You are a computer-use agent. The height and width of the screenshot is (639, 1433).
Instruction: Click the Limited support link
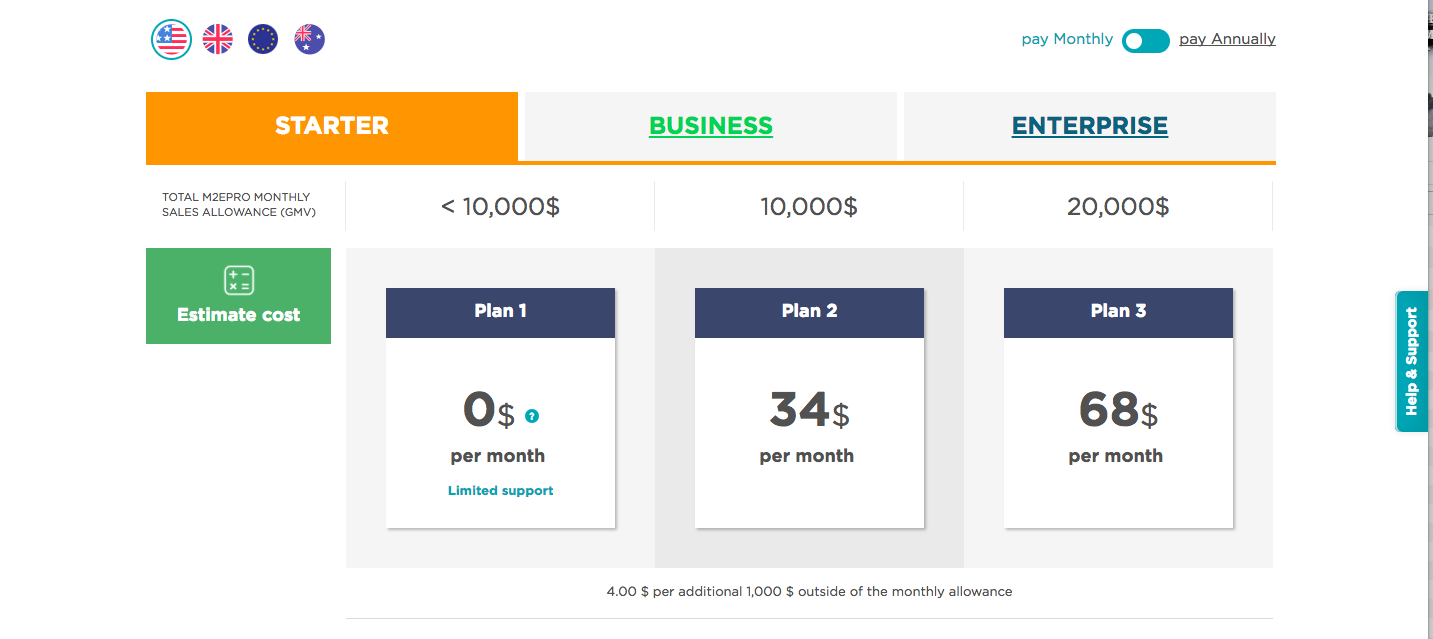[x=500, y=491]
